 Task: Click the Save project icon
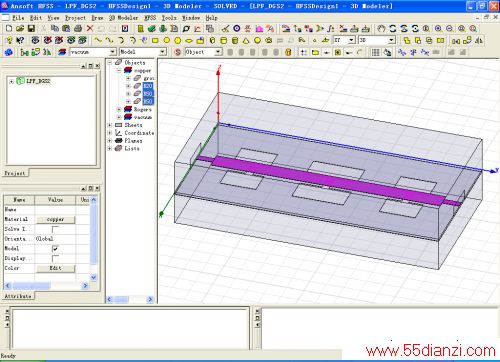[31, 29]
